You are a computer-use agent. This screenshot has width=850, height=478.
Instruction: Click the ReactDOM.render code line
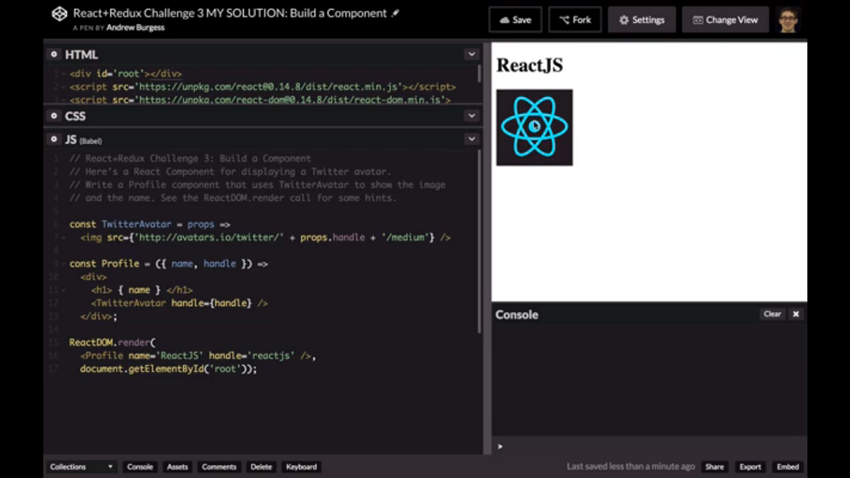pyautogui.click(x=112, y=342)
